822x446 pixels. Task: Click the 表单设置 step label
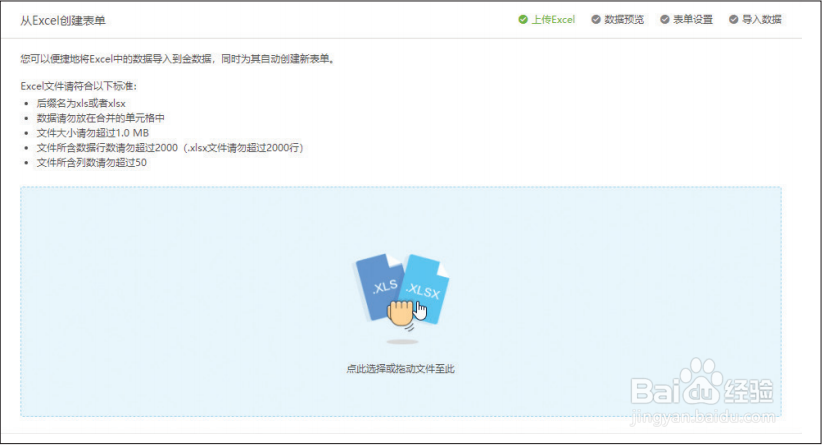pos(693,20)
